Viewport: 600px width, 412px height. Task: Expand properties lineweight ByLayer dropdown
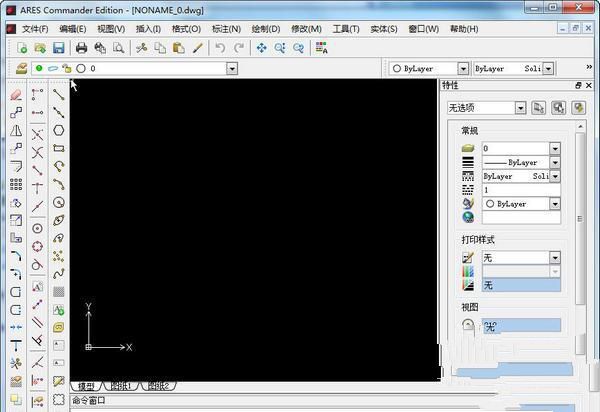555,163
